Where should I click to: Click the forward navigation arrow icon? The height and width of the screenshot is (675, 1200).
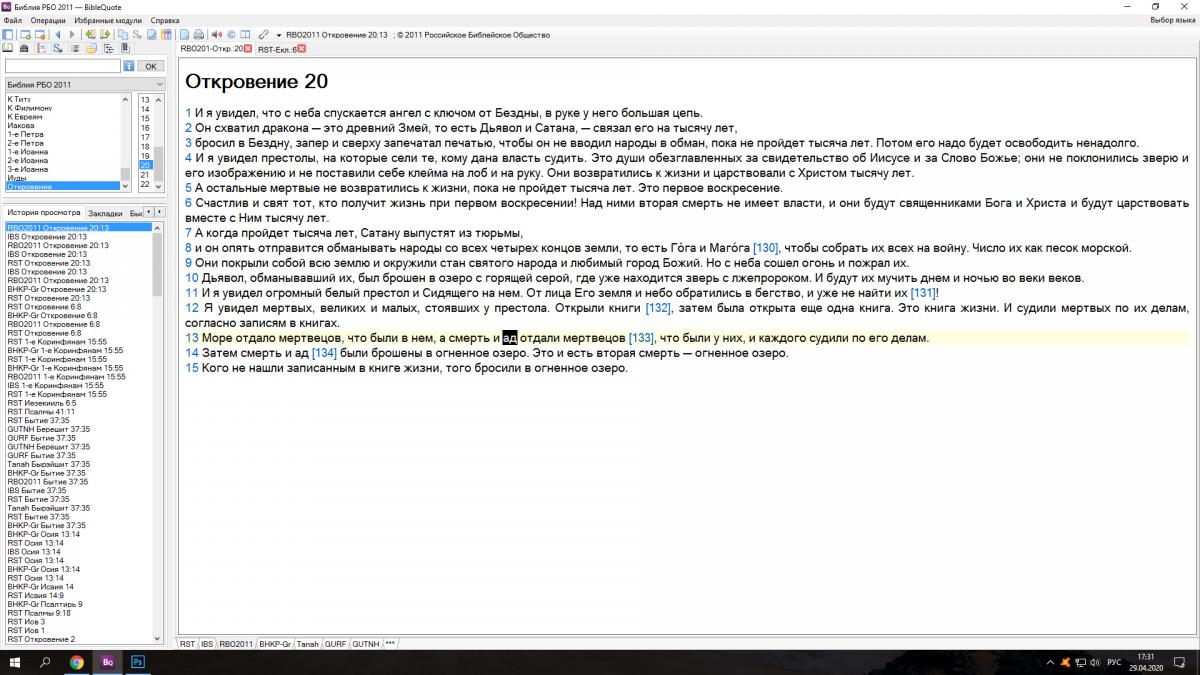[x=72, y=34]
